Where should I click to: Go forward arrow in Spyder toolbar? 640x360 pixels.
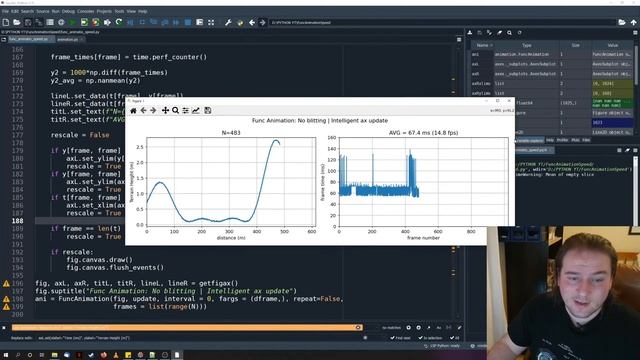[x=262, y=22]
